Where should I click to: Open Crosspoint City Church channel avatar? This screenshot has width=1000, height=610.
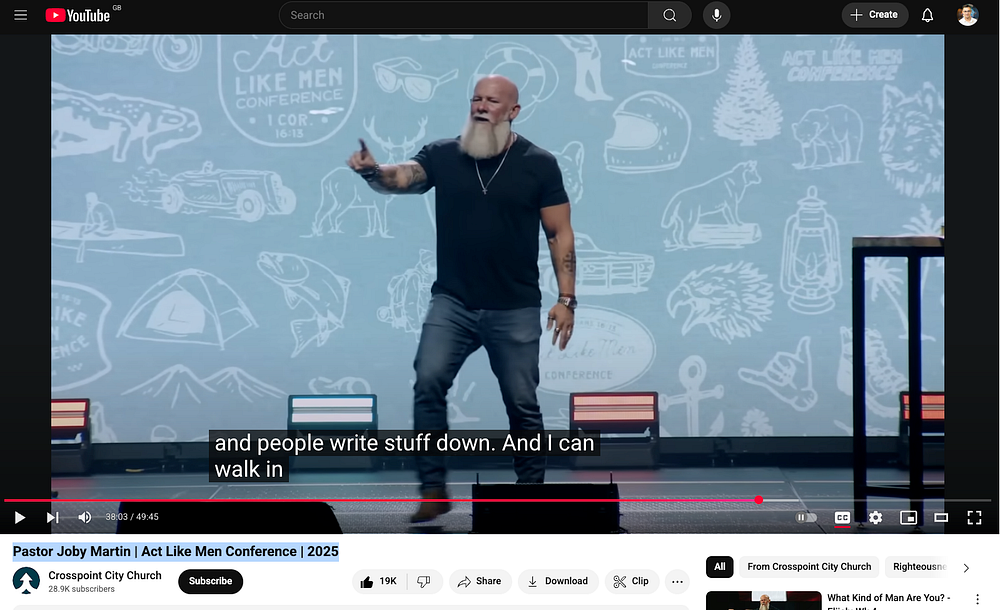(x=26, y=581)
